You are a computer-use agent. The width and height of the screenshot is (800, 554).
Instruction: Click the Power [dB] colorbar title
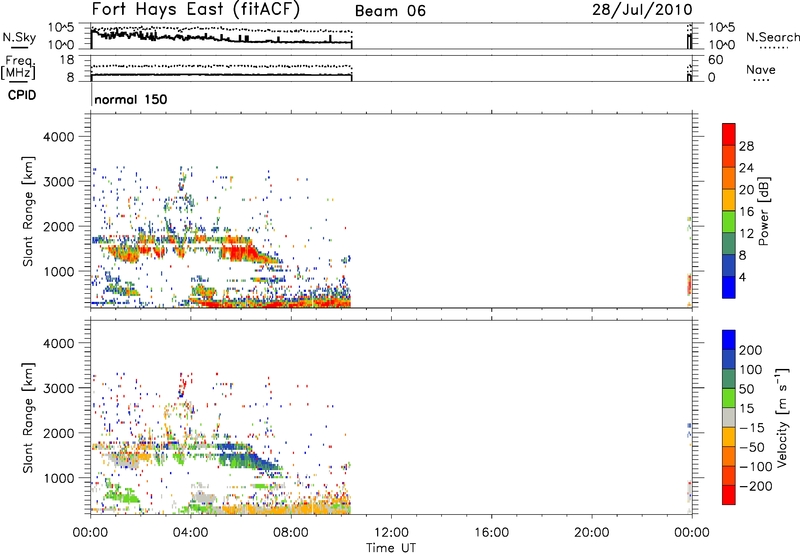[x=763, y=211]
